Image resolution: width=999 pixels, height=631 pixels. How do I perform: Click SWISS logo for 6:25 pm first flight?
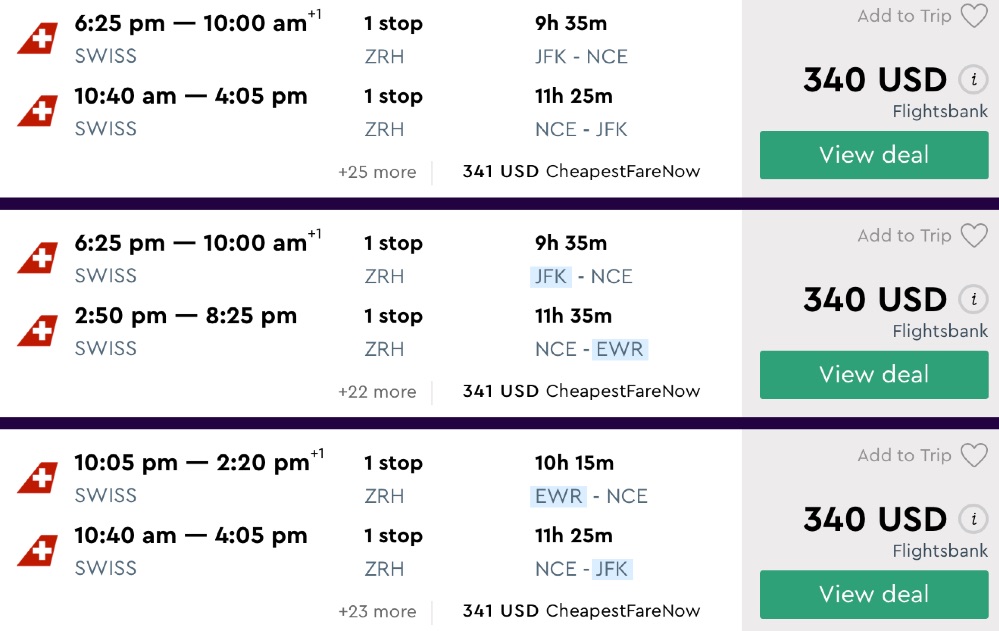point(37,38)
